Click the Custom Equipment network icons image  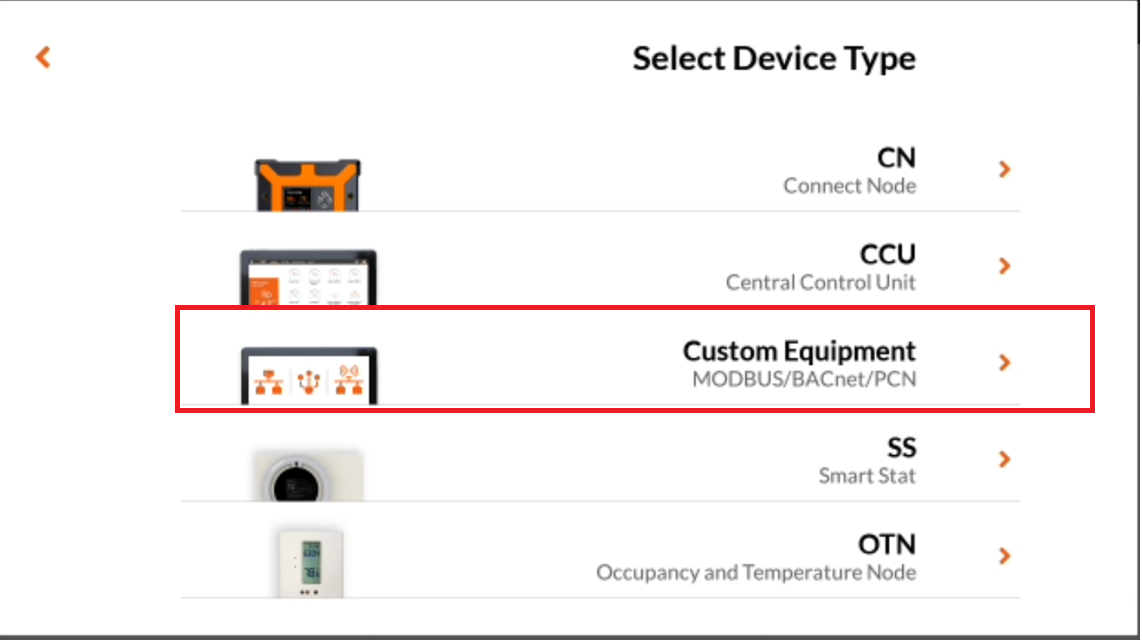(x=309, y=376)
